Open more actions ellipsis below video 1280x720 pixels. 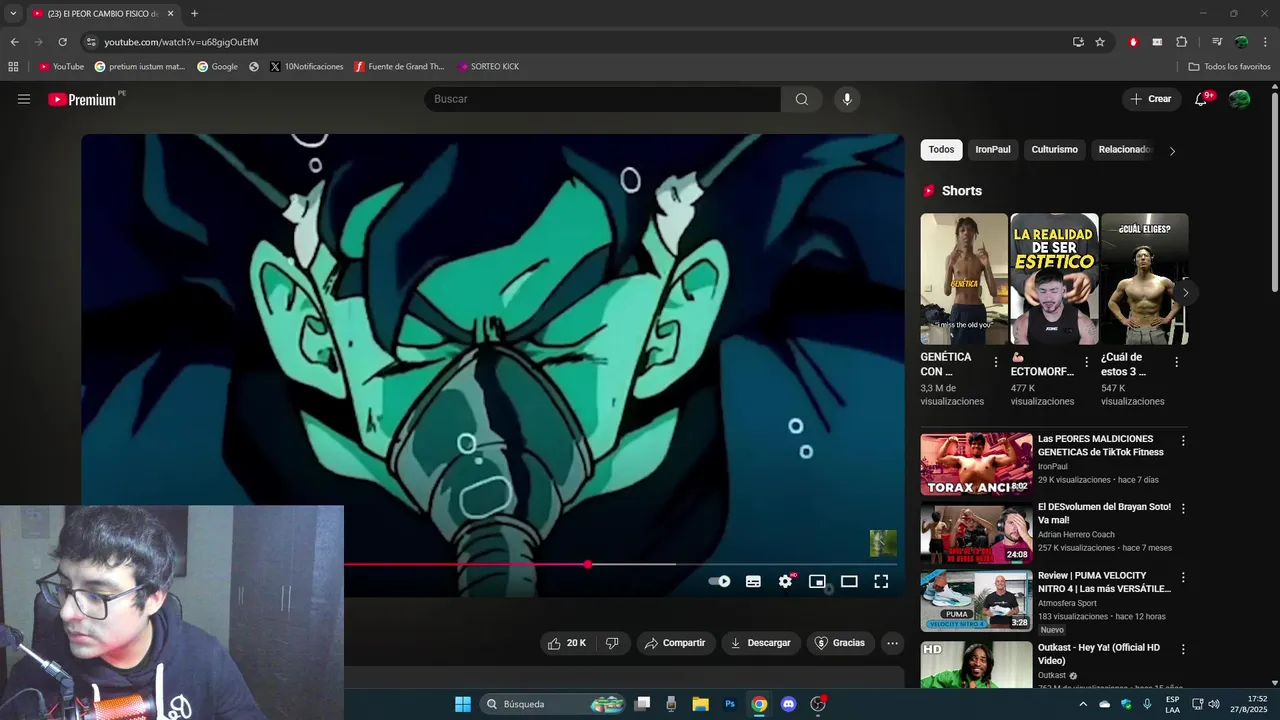click(x=892, y=643)
